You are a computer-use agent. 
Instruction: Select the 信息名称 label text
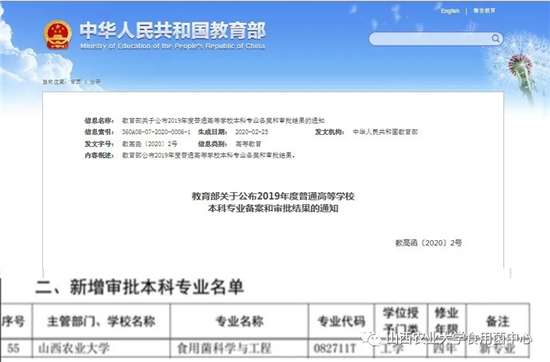[x=99, y=121]
